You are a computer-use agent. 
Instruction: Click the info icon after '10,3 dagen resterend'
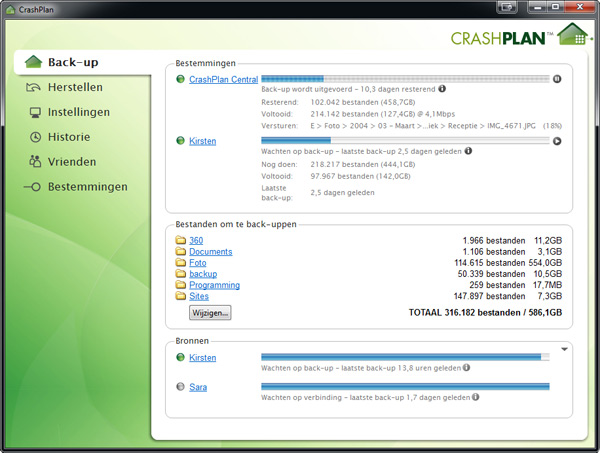pyautogui.click(x=442, y=89)
